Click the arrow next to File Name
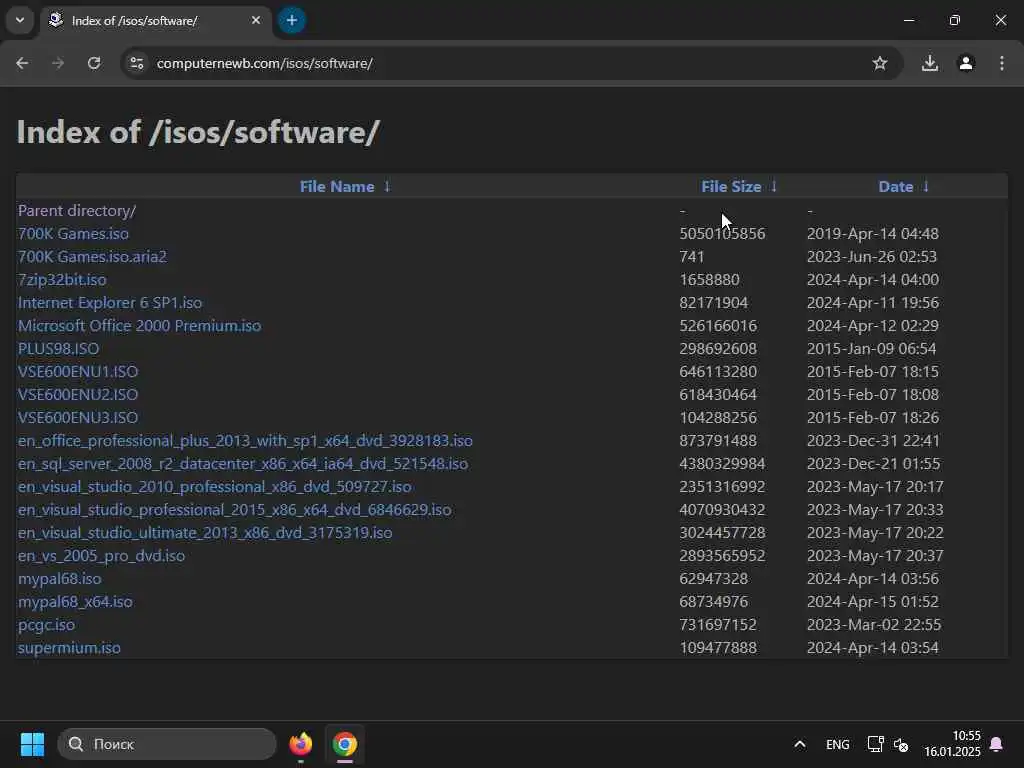The width and height of the screenshot is (1024, 768). pyautogui.click(x=387, y=187)
